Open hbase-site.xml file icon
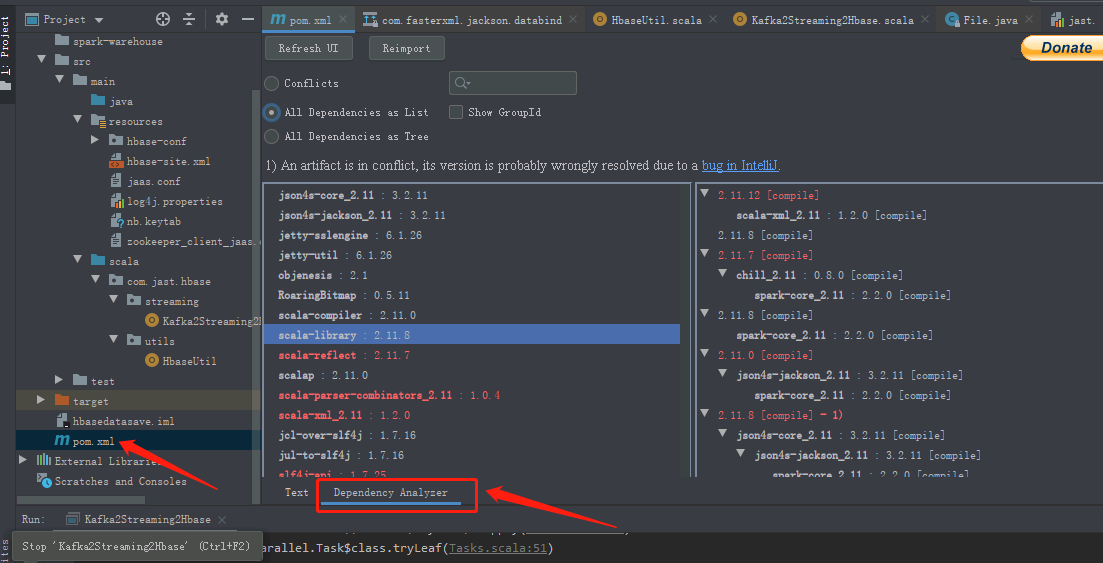 117,161
